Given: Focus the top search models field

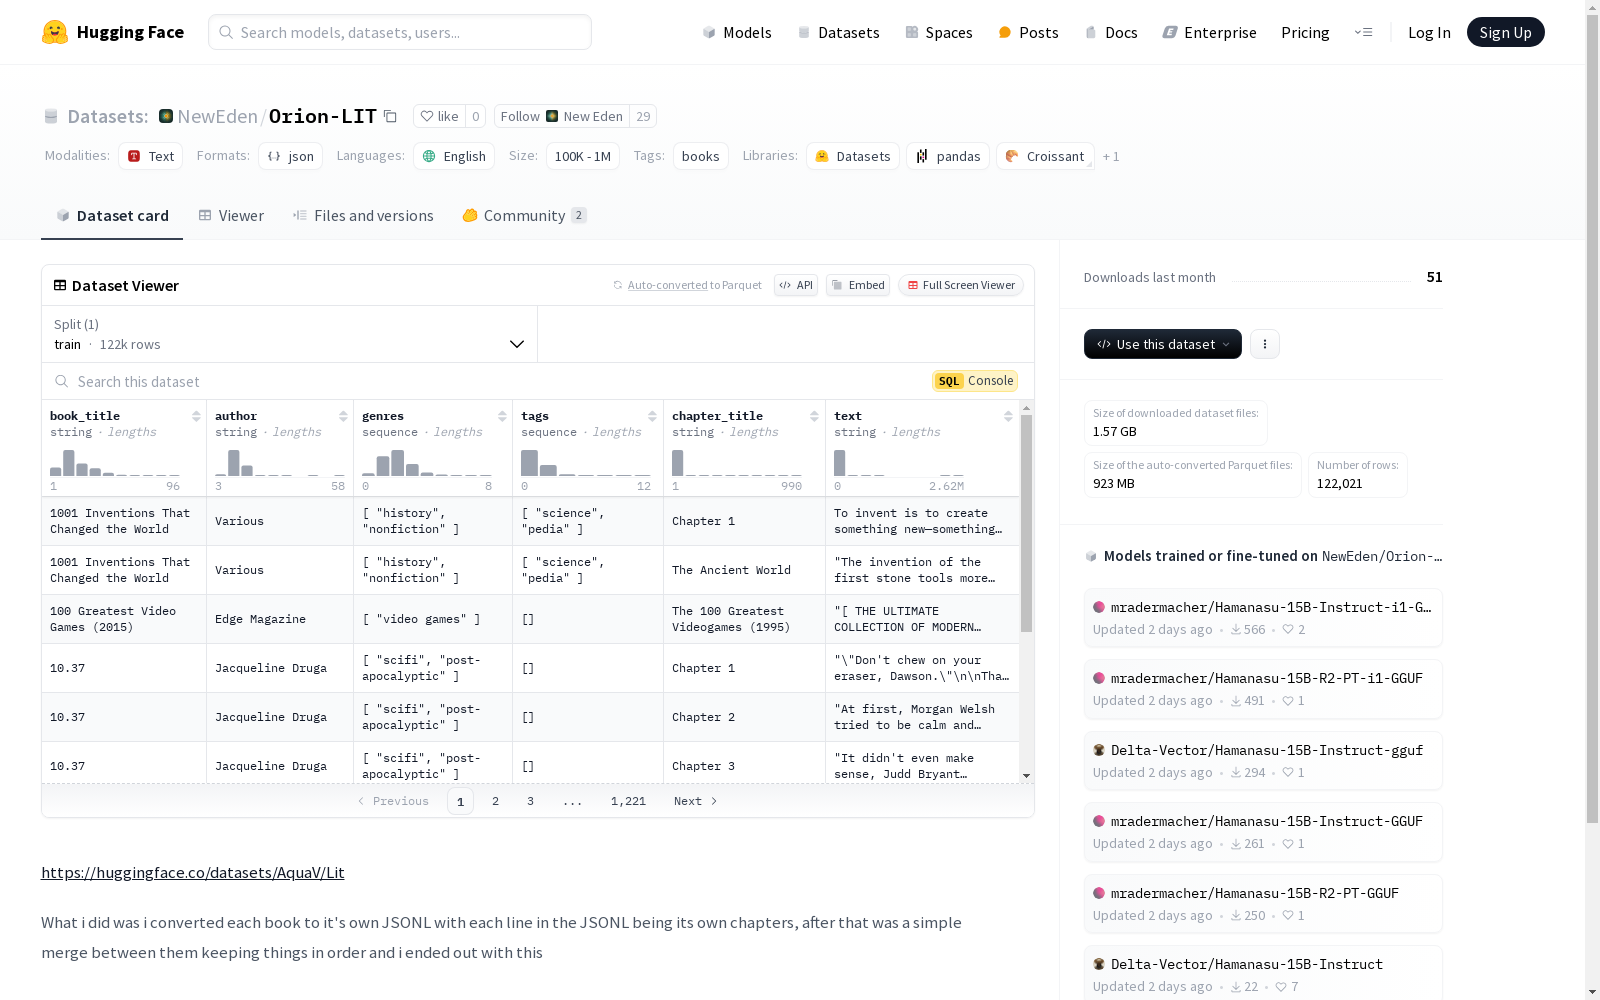Looking at the screenshot, I should (x=400, y=32).
